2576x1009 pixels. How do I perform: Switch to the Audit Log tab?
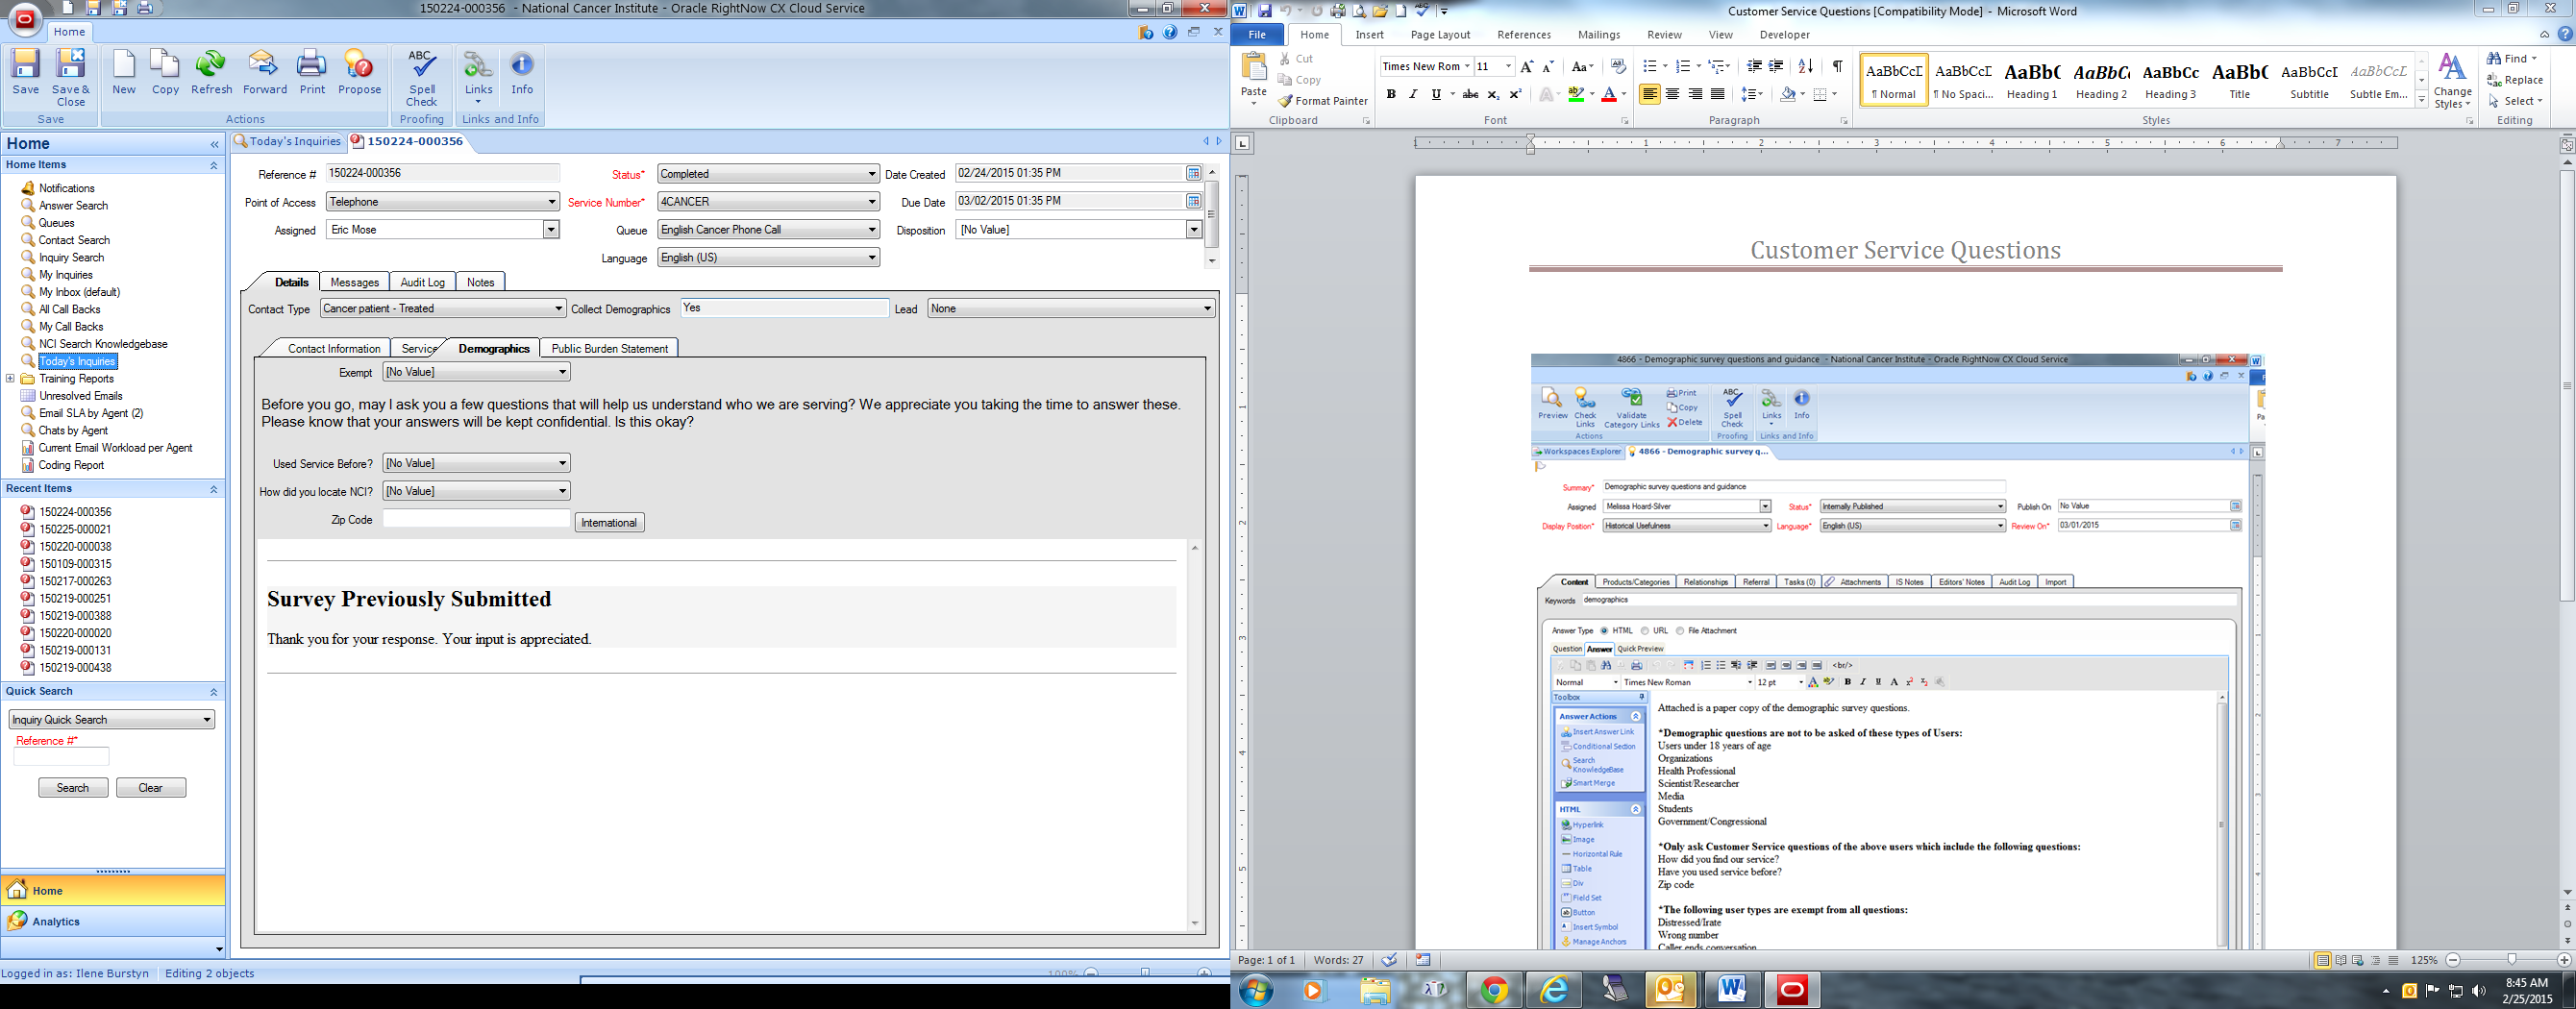pos(423,282)
